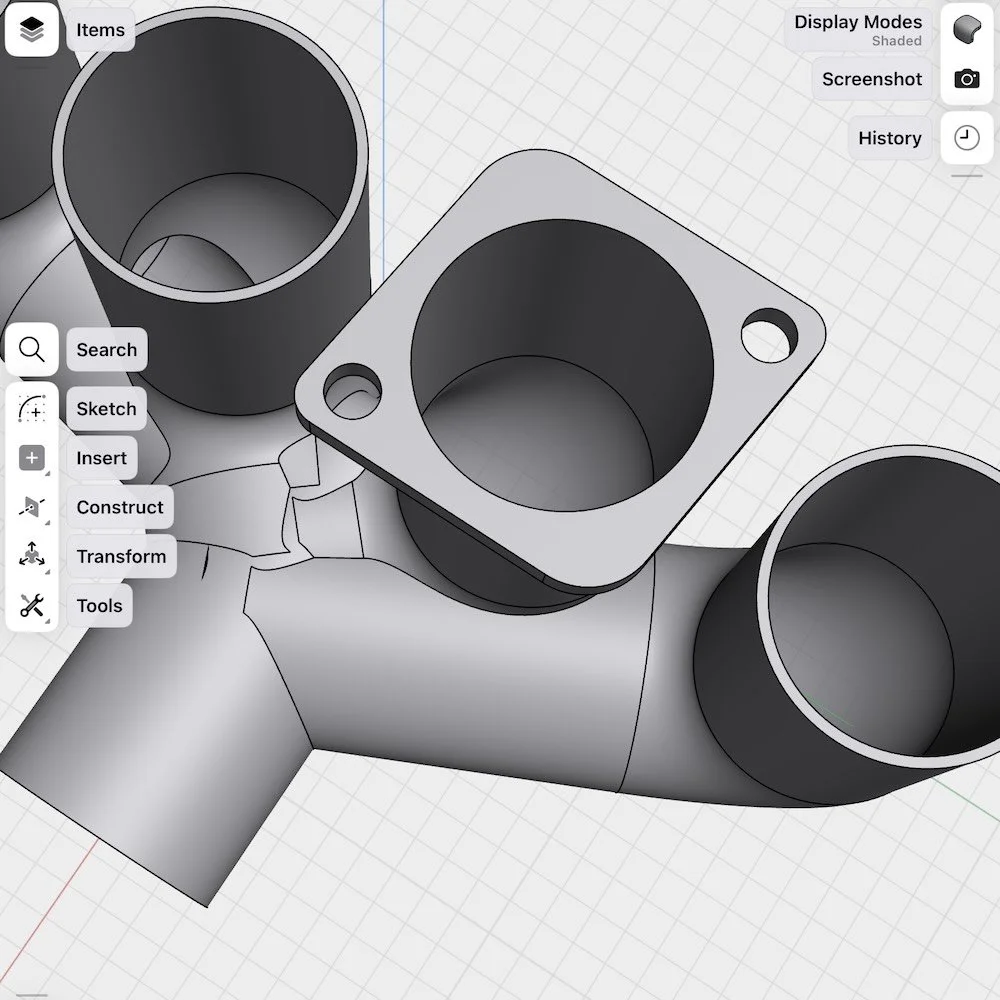
Task: Take a screenshot with camera icon
Action: pos(967,79)
